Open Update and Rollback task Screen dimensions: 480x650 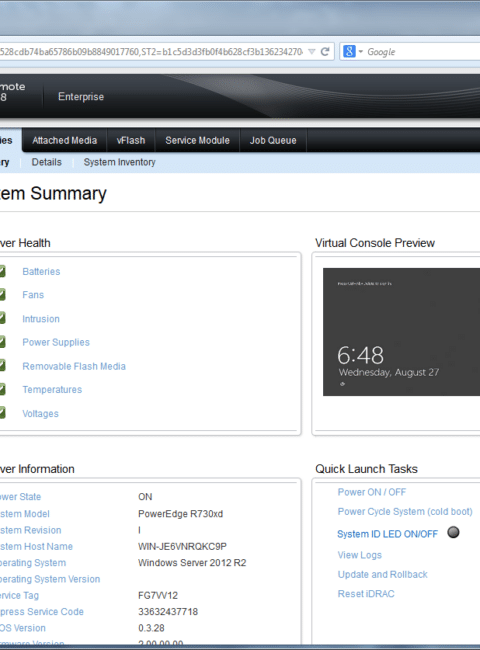383,575
